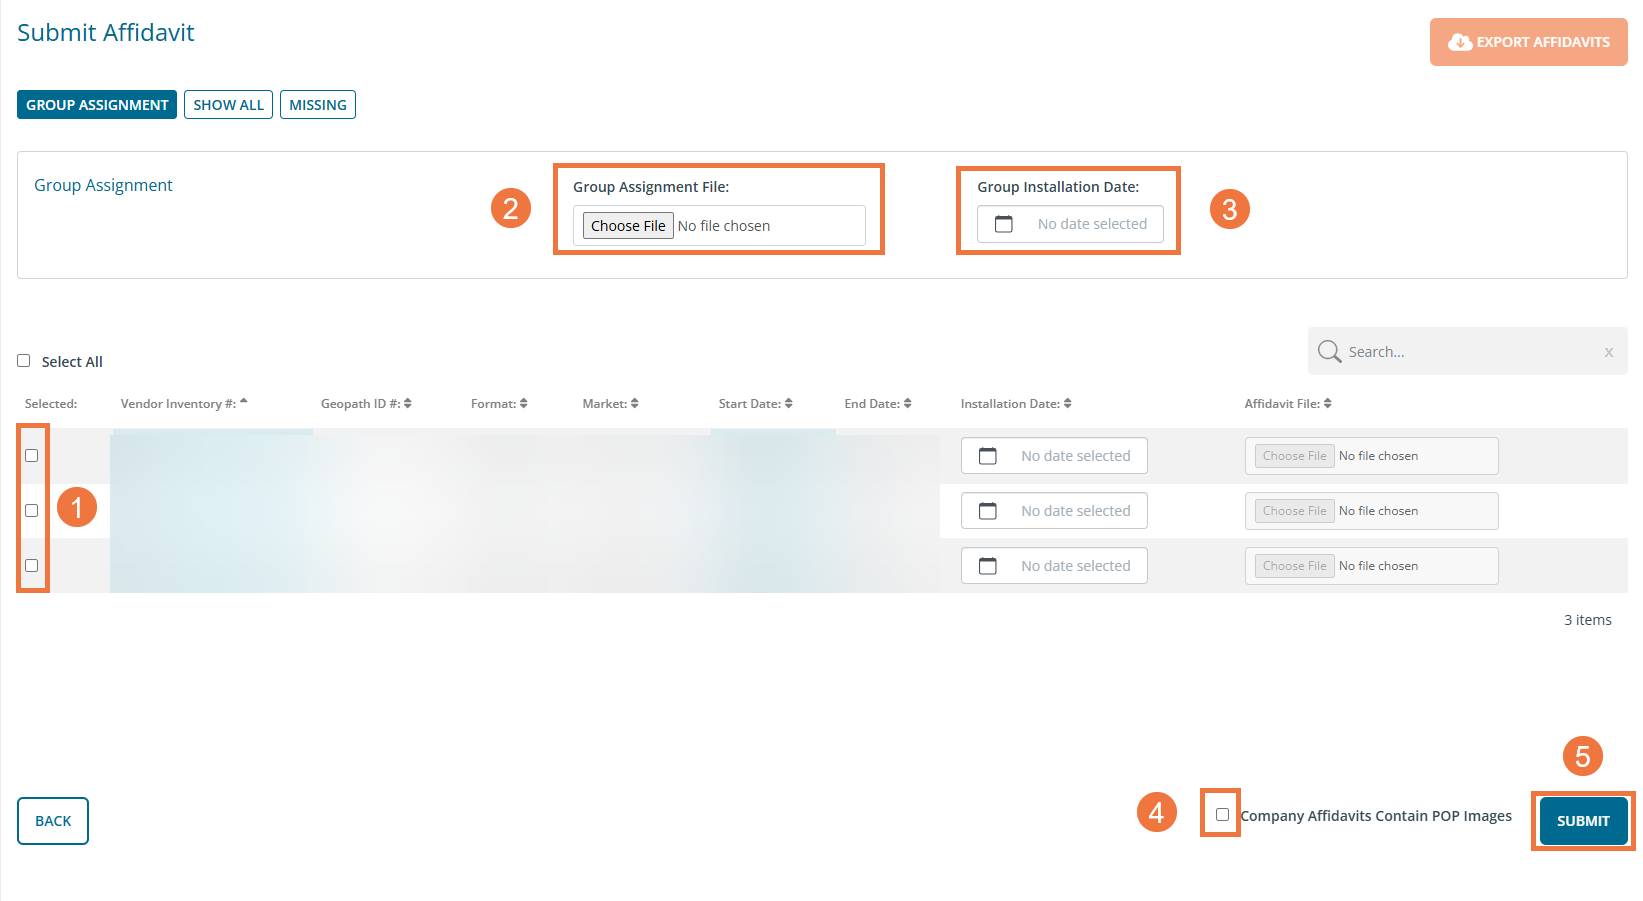Check the first row's Selected checkbox
The image size is (1643, 901).
pos(32,456)
